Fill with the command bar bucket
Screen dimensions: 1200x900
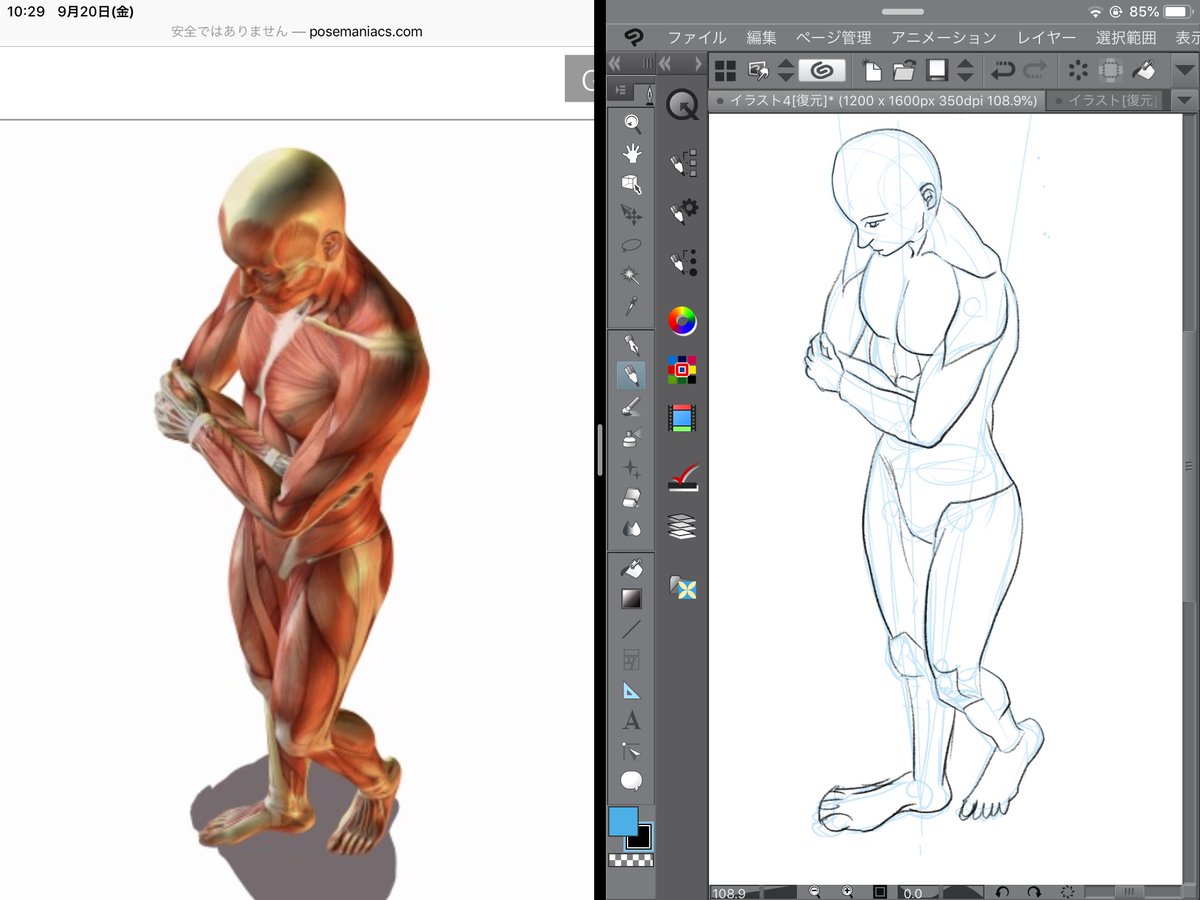pyautogui.click(x=1143, y=71)
